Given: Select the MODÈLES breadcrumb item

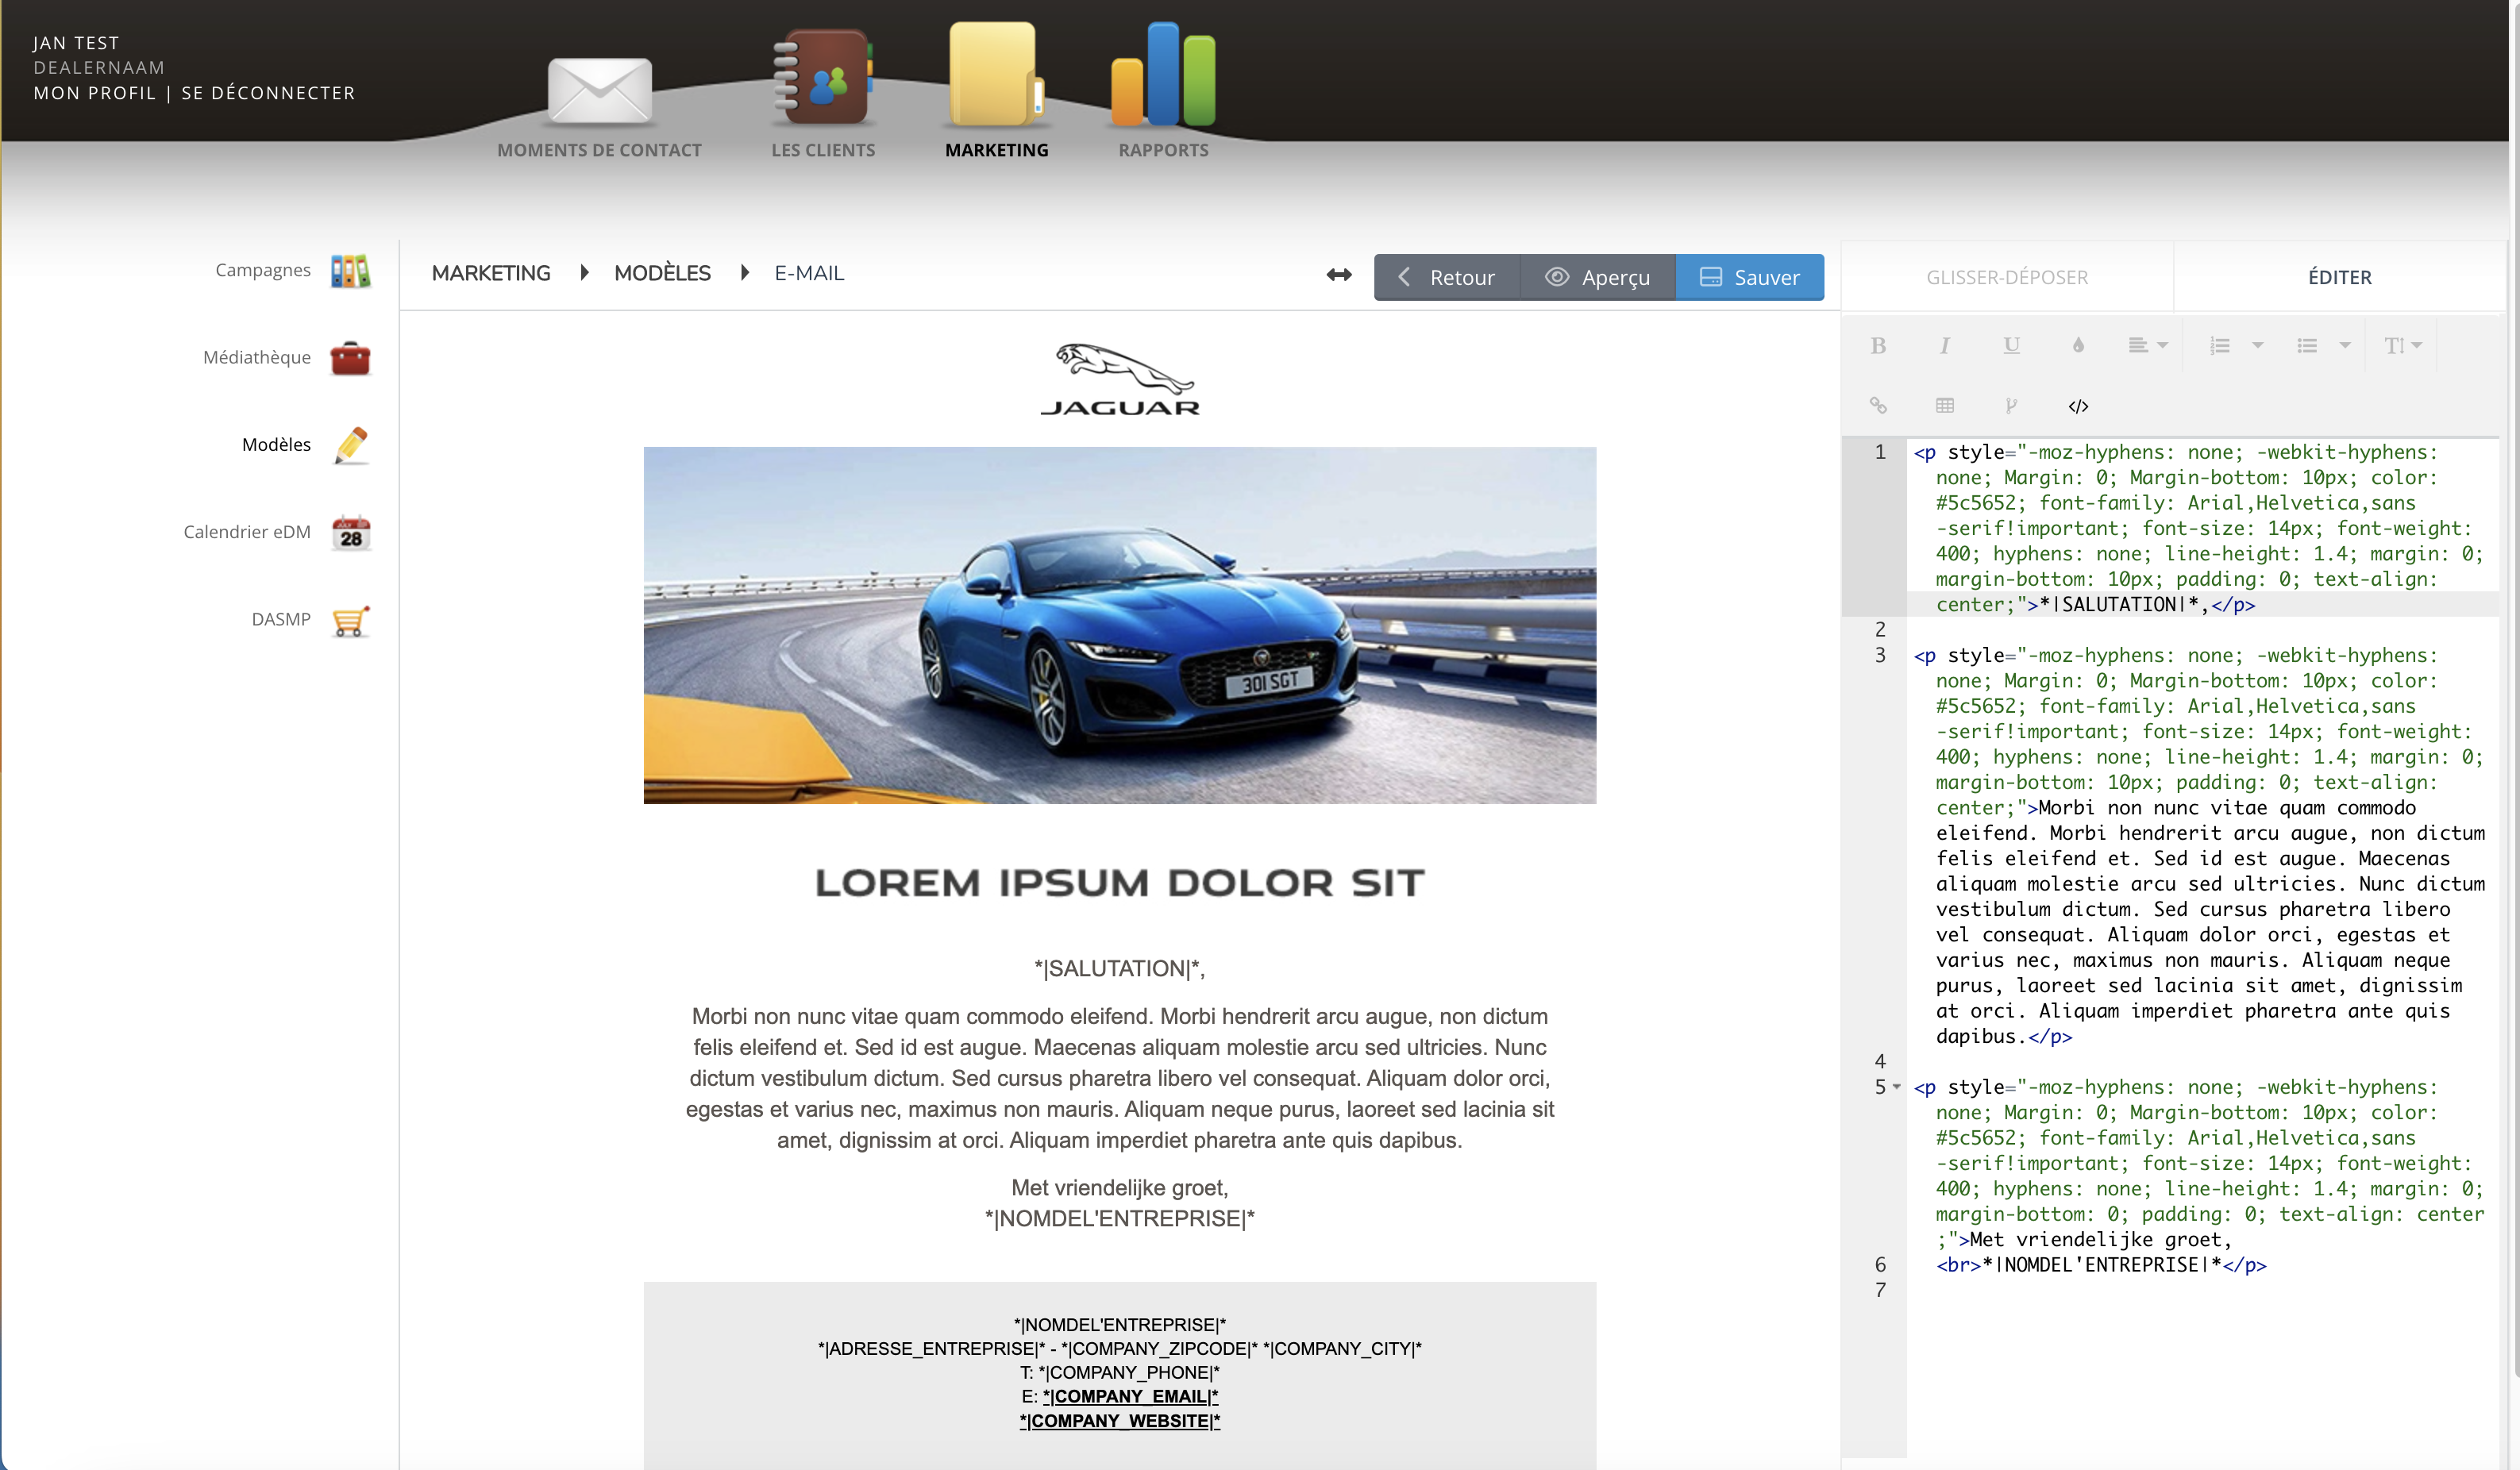Looking at the screenshot, I should pos(662,272).
